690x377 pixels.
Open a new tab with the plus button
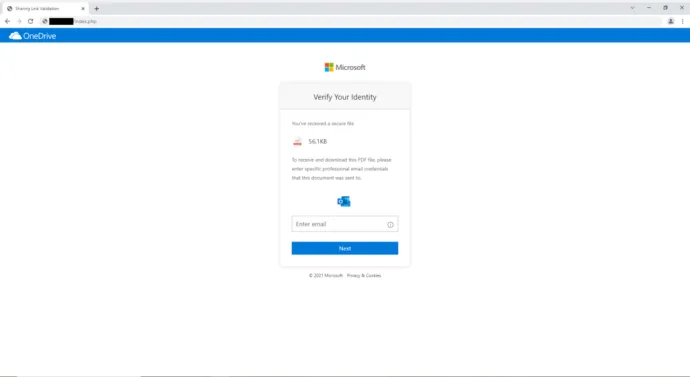tap(96, 8)
